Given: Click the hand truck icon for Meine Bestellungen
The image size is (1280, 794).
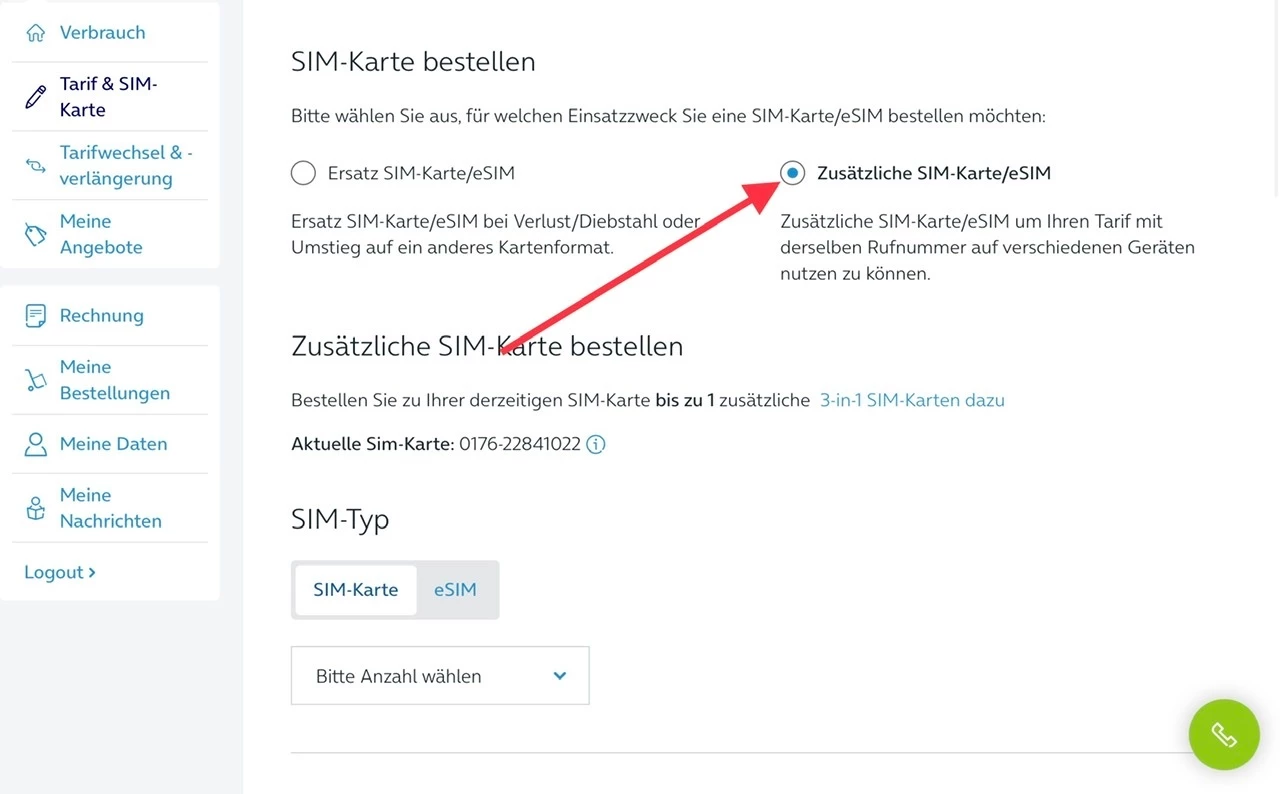Looking at the screenshot, I should [36, 380].
